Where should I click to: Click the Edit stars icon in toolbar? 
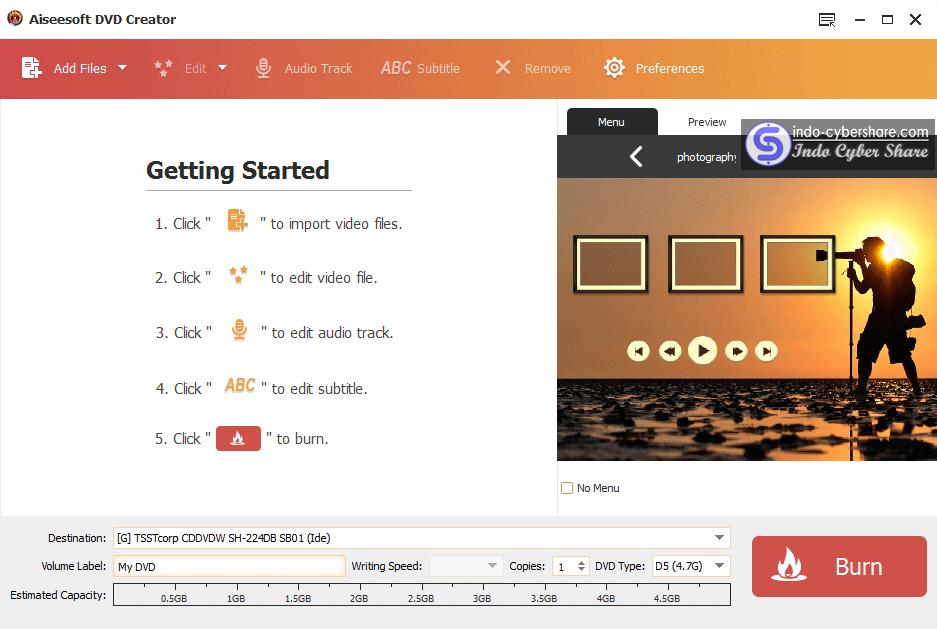point(163,68)
